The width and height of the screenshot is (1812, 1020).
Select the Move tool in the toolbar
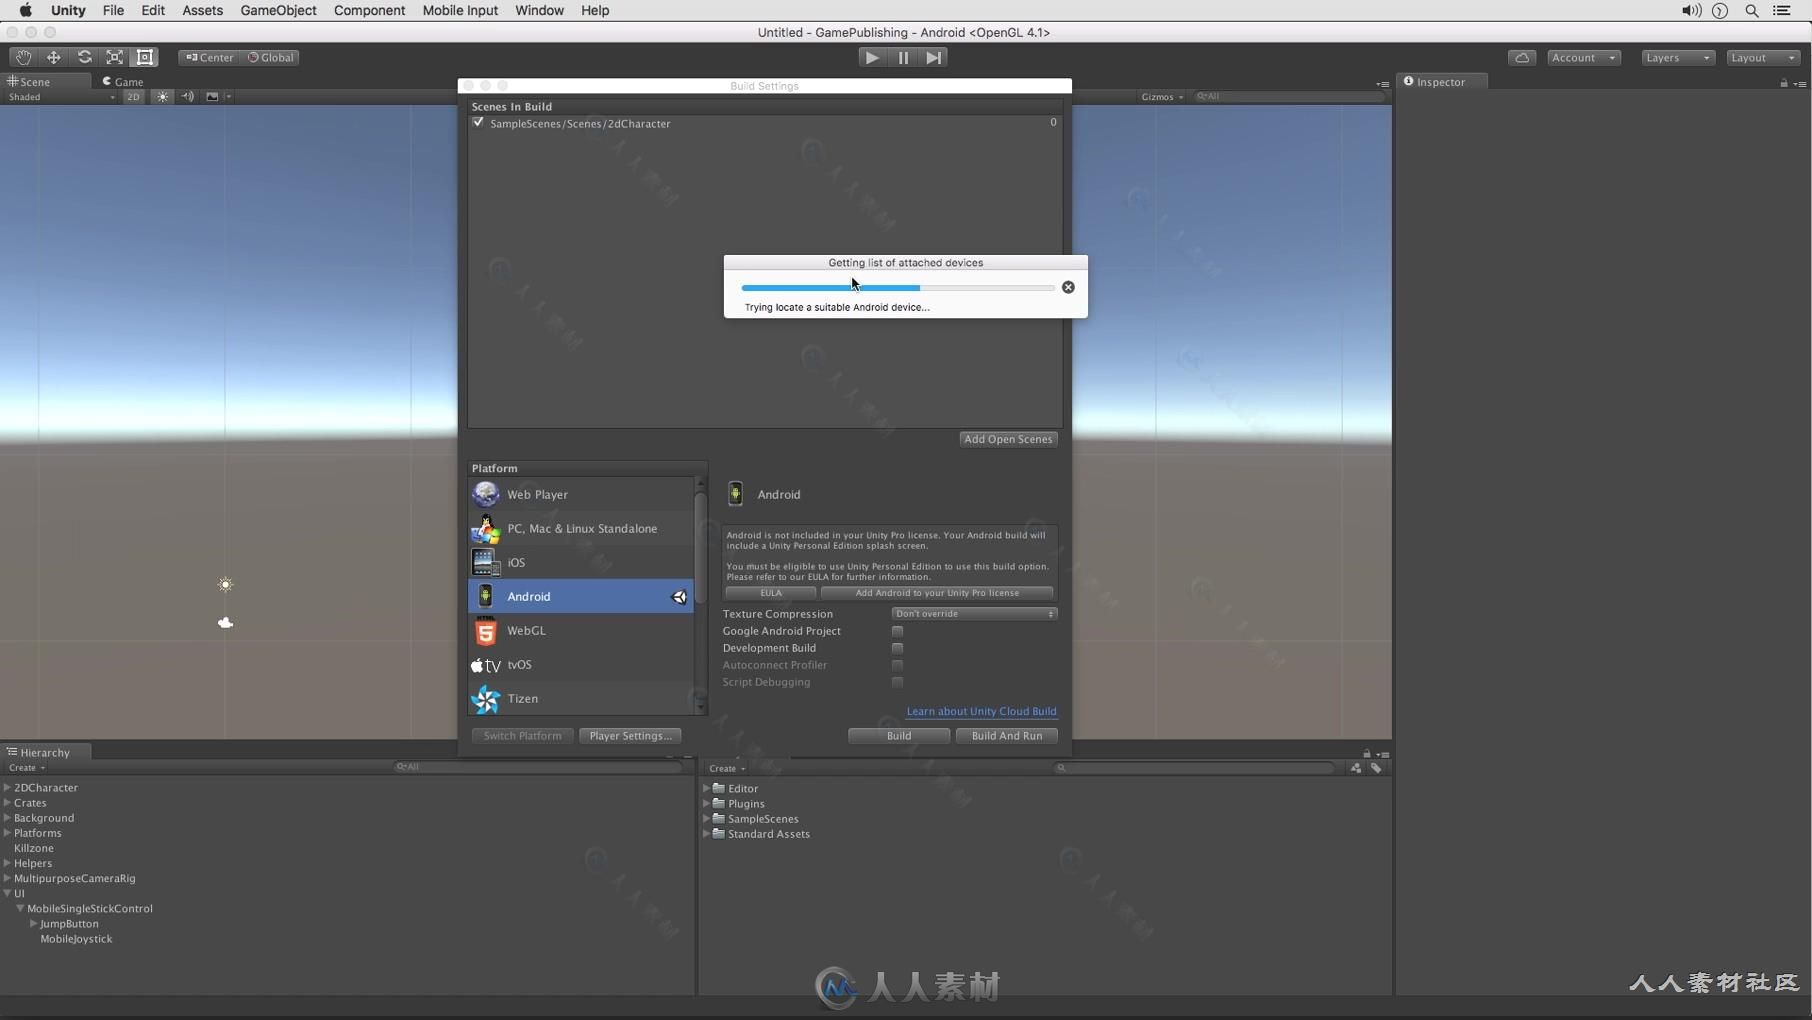pos(54,57)
